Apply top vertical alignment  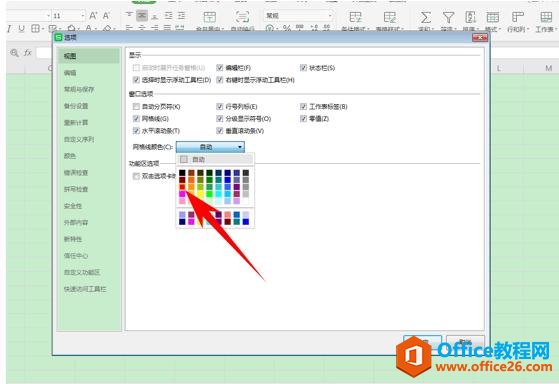[129, 15]
